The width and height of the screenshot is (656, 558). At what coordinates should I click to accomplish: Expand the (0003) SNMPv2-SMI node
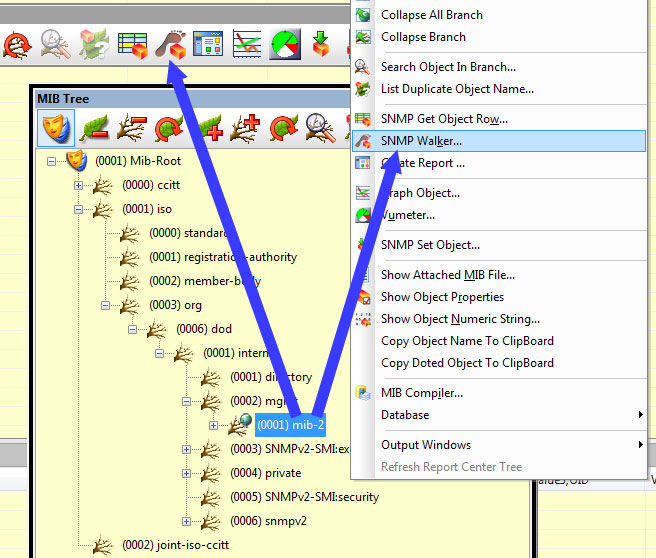pos(186,449)
